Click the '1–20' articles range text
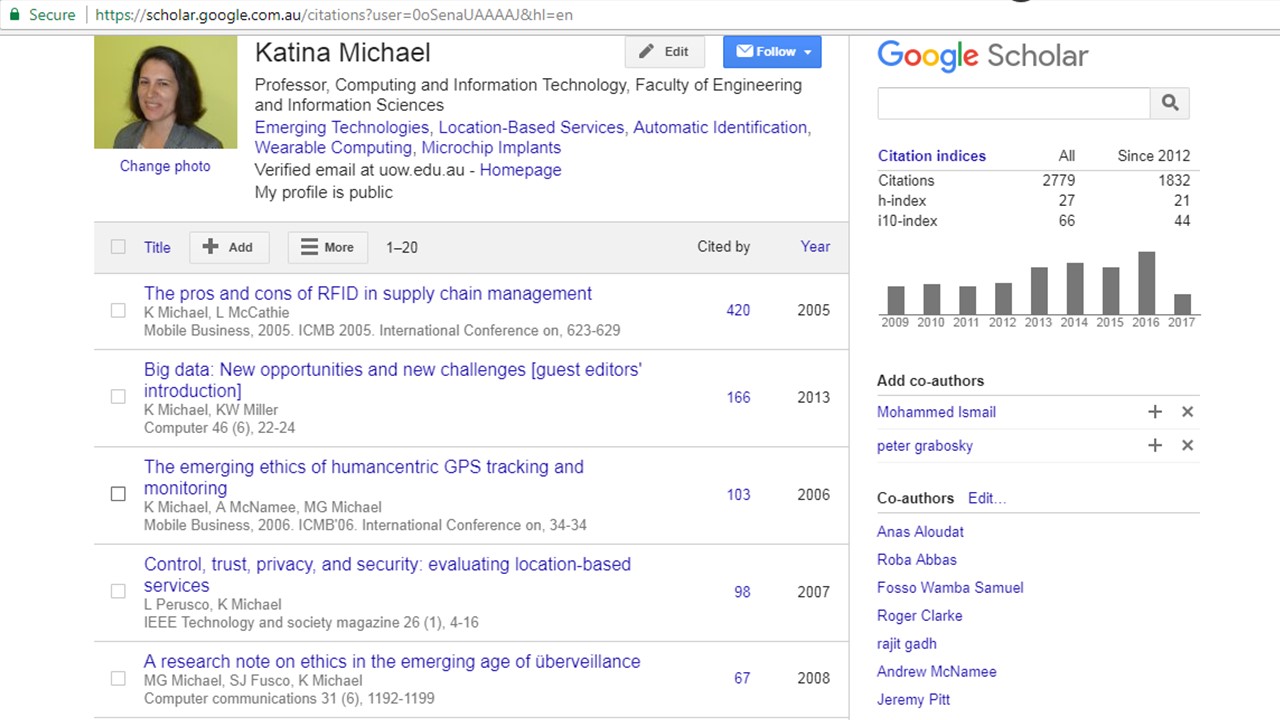 pos(402,247)
